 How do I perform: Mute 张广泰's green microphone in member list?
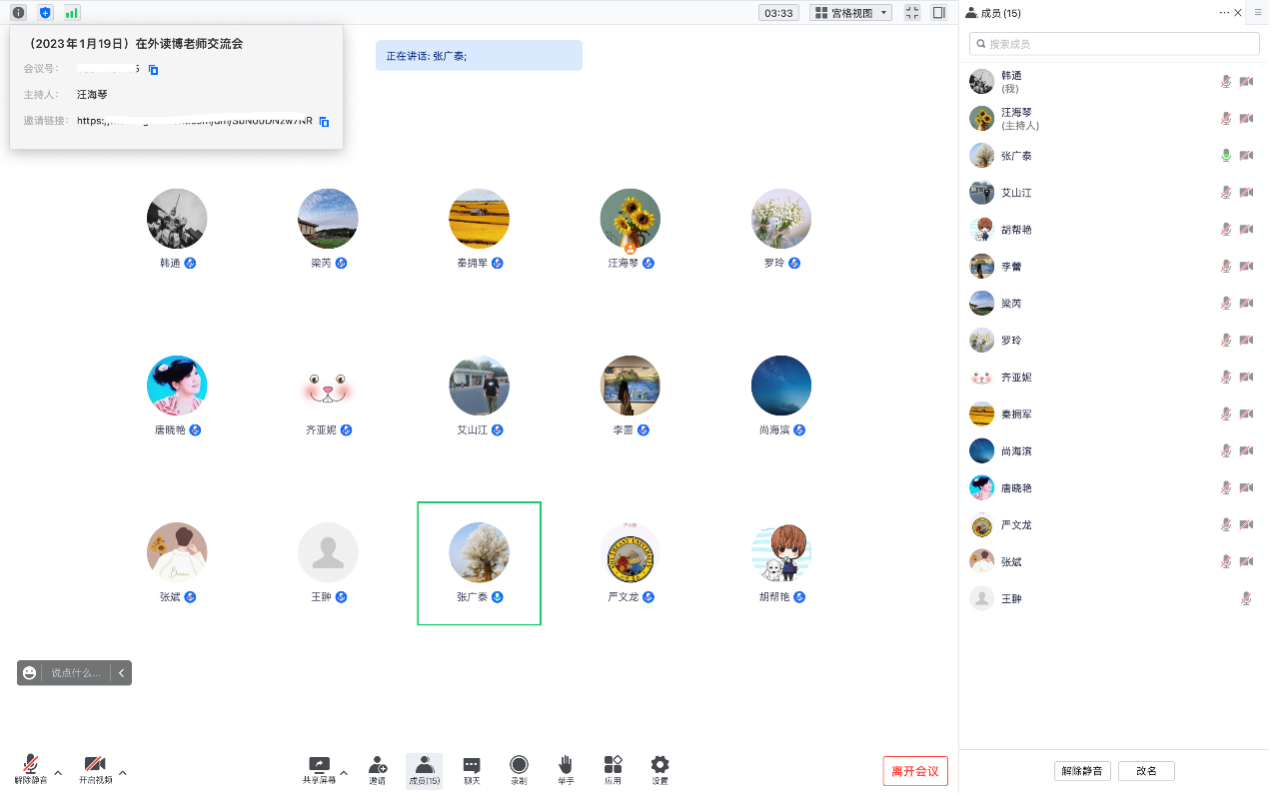point(1226,156)
